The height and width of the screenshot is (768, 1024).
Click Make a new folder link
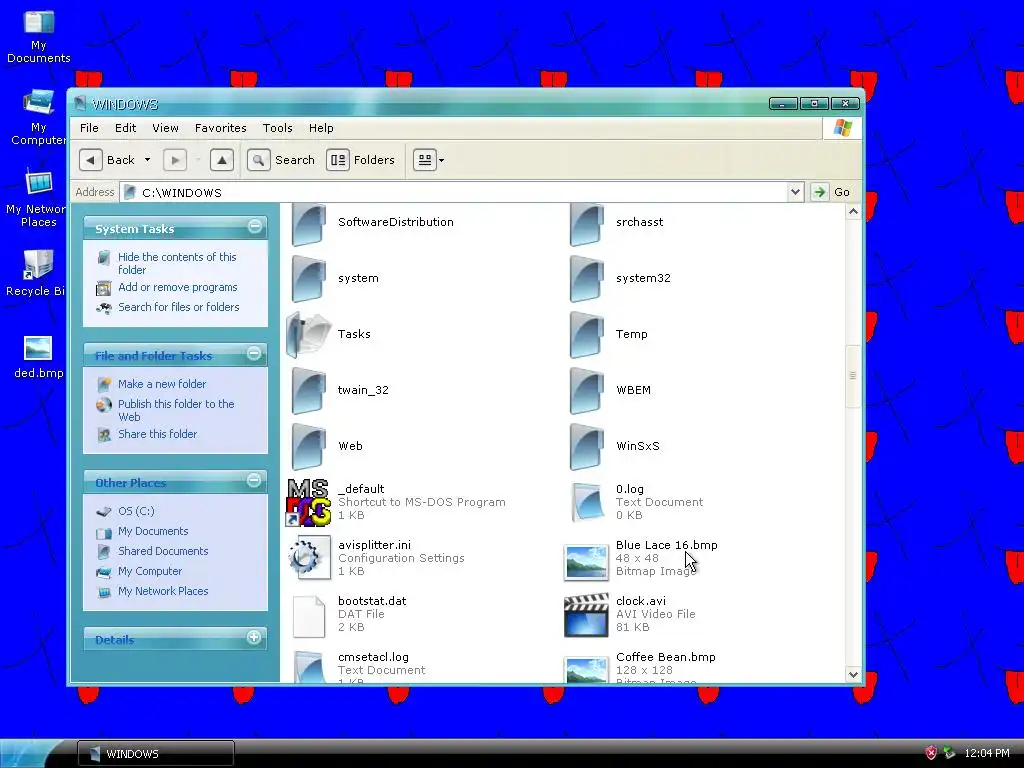162,384
